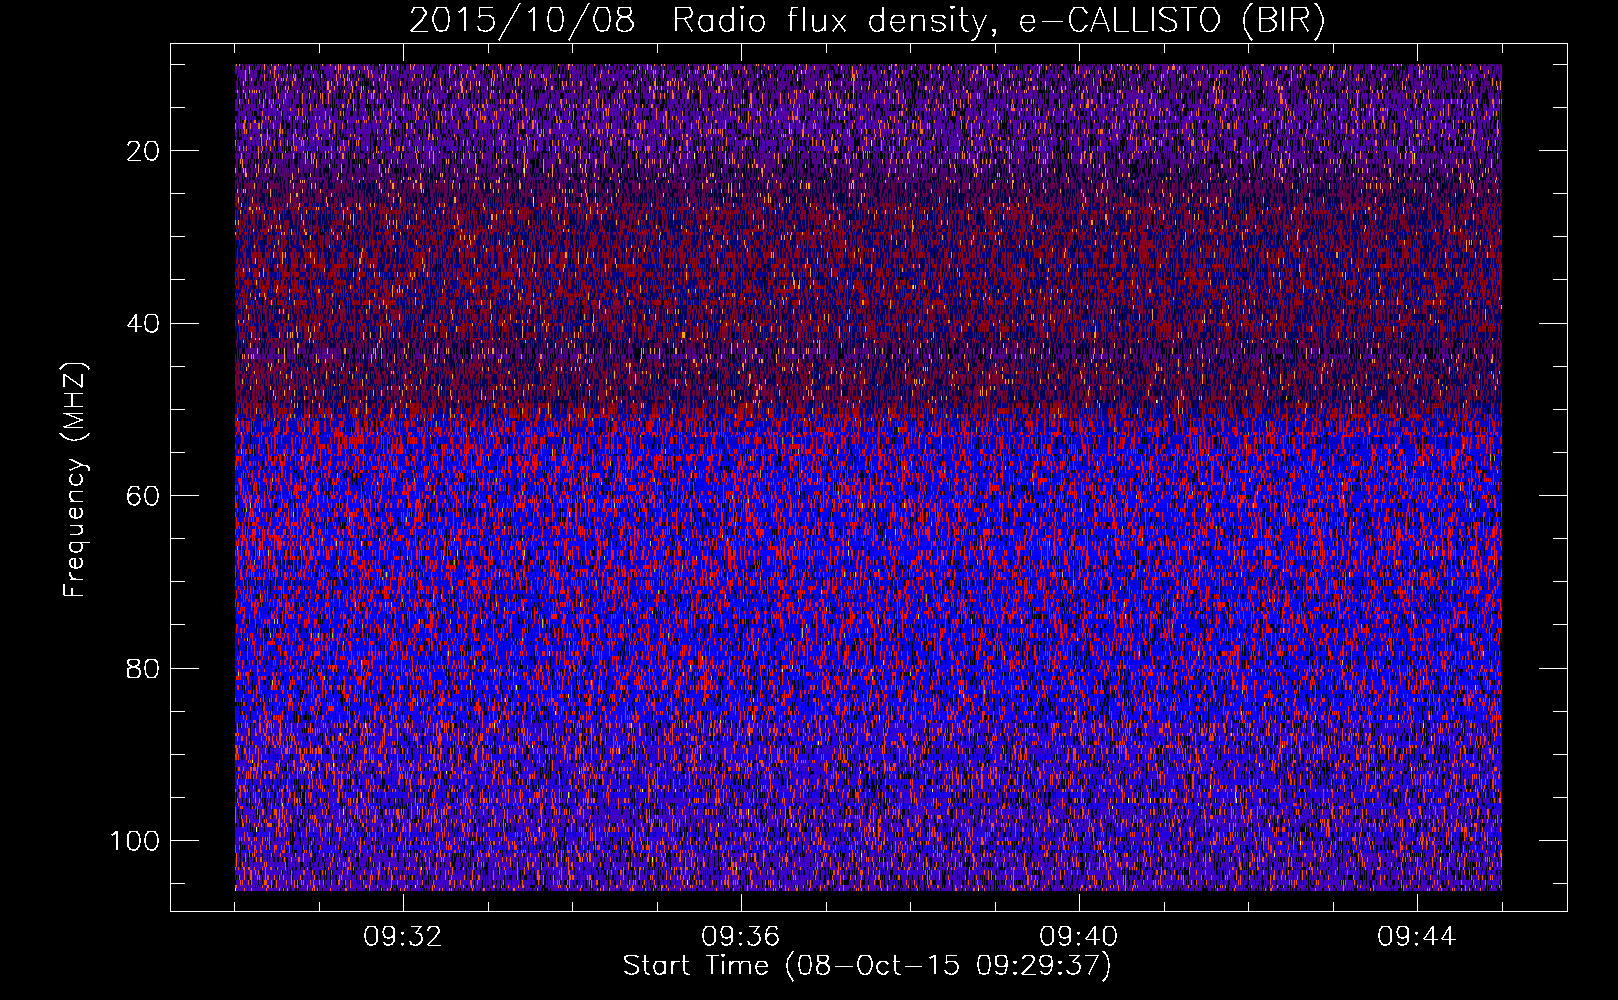Click the 09:32 time tick label
1618x1000 pixels.
[x=403, y=937]
